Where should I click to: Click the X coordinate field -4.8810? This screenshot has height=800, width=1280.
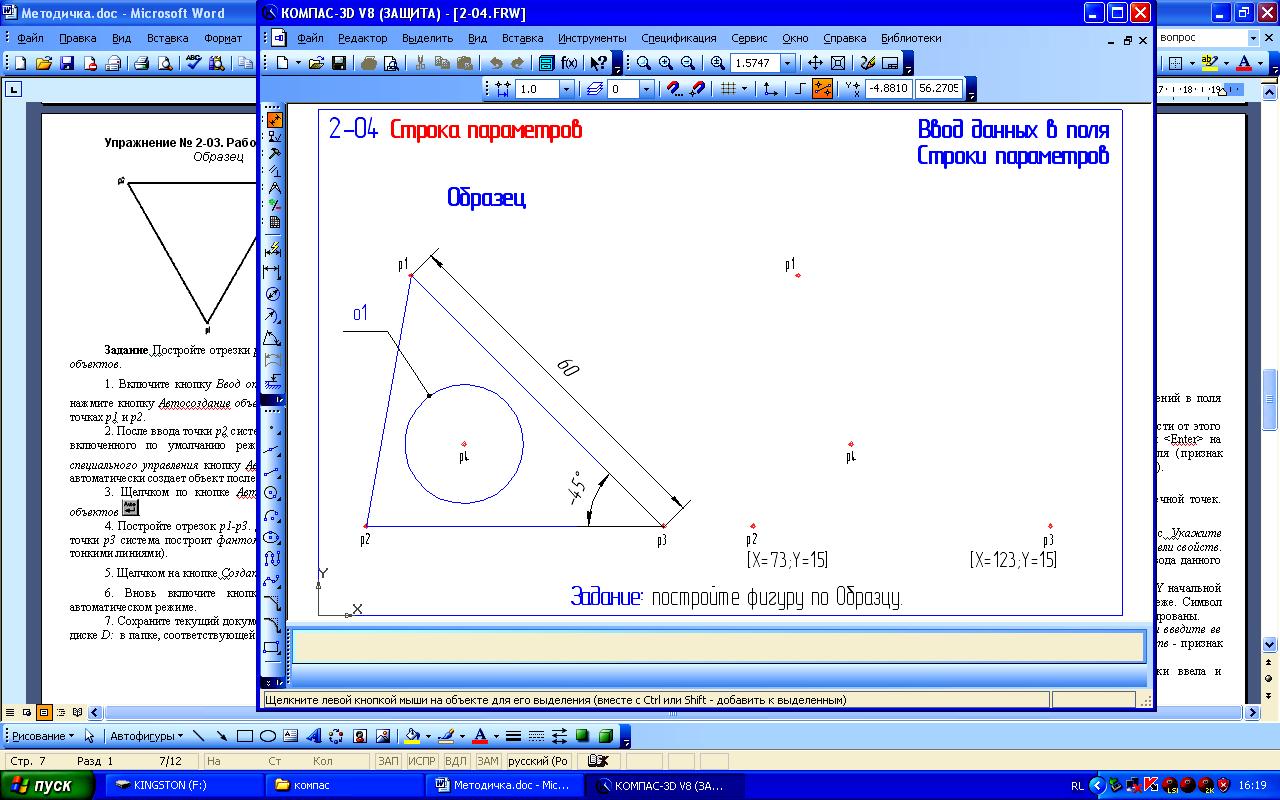887,88
